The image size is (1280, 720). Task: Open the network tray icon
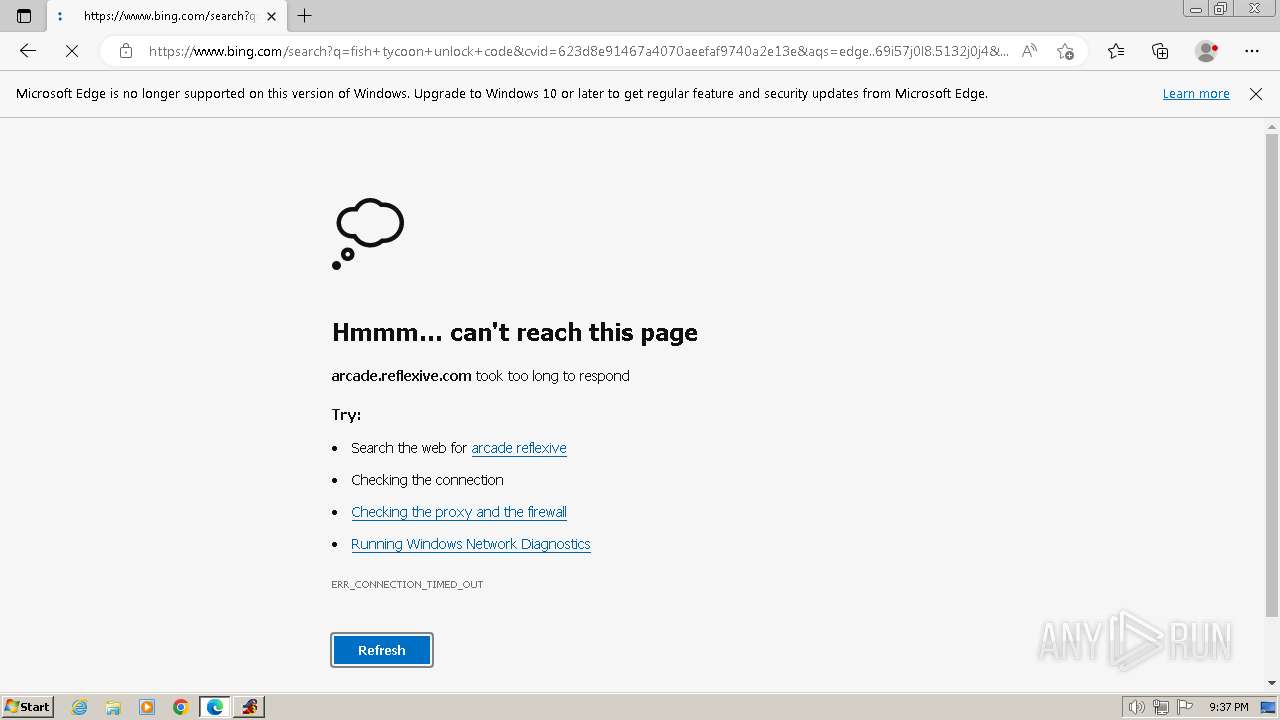1161,707
